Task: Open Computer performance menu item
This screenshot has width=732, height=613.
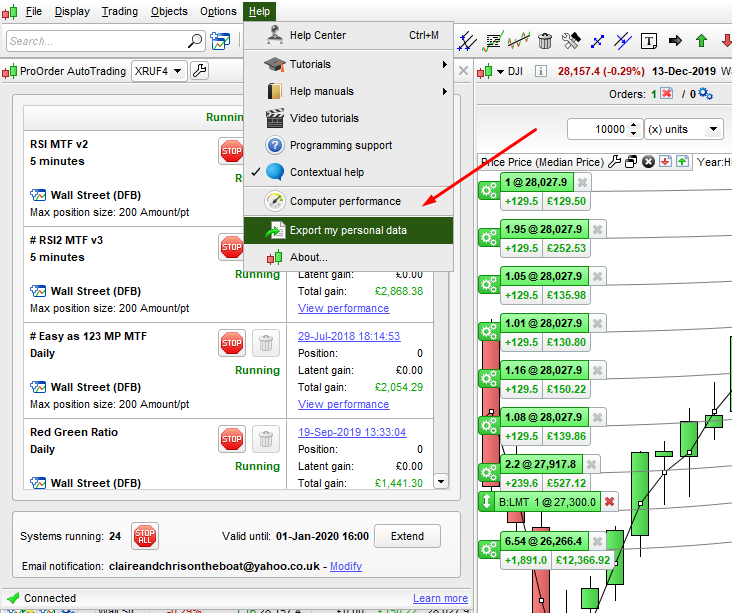Action: pyautogui.click(x=348, y=201)
